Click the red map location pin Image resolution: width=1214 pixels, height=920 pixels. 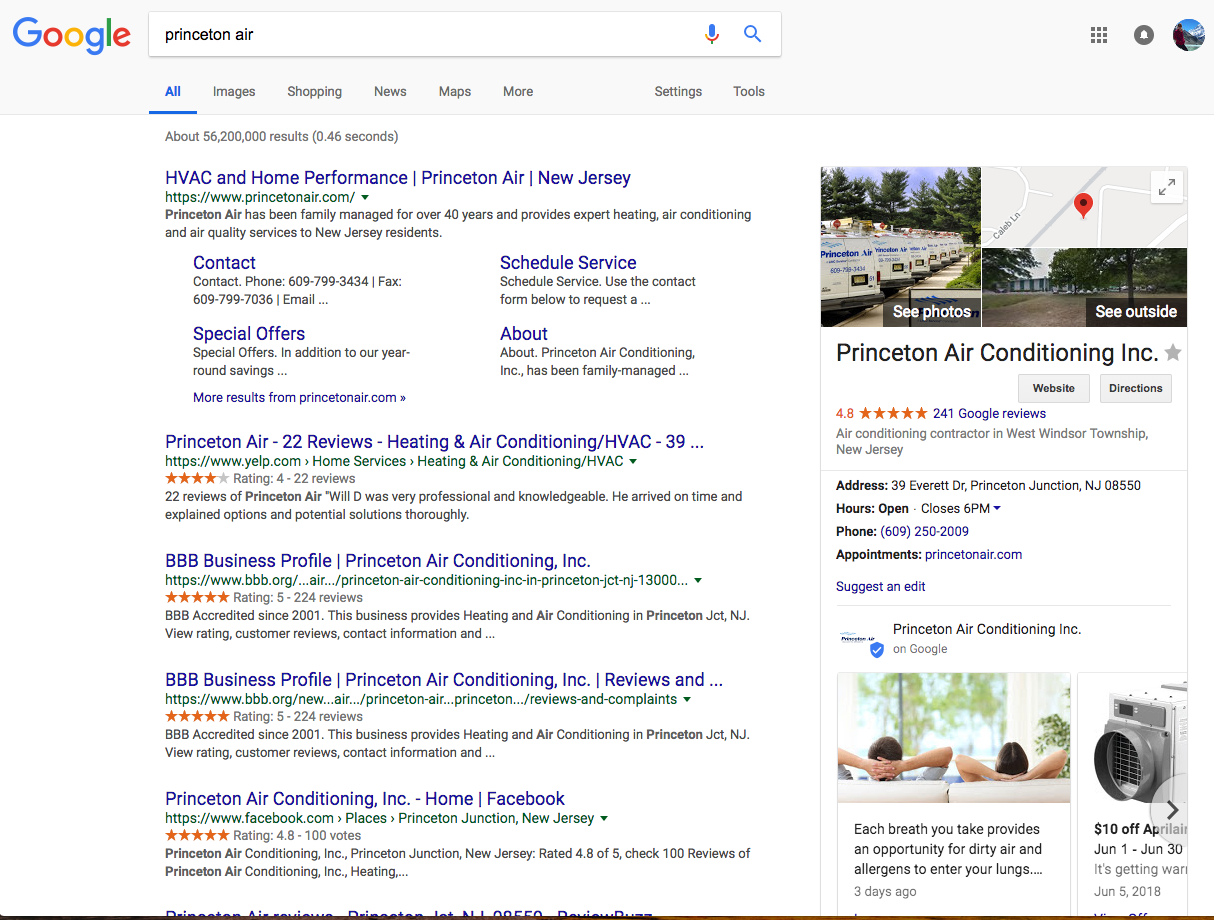click(1083, 206)
